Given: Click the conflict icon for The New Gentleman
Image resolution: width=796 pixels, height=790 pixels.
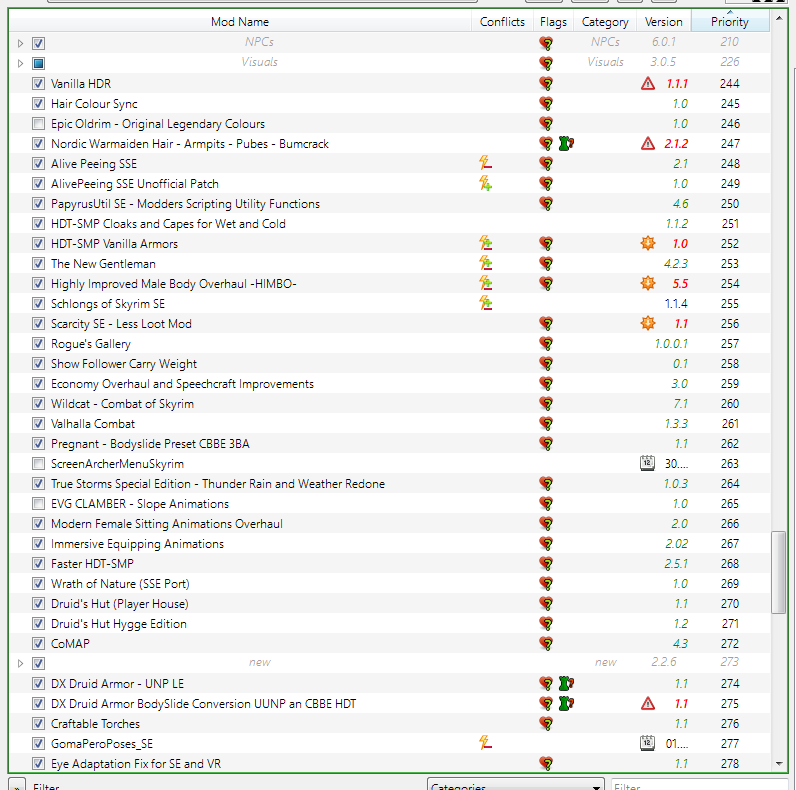Looking at the screenshot, I should pos(485,264).
